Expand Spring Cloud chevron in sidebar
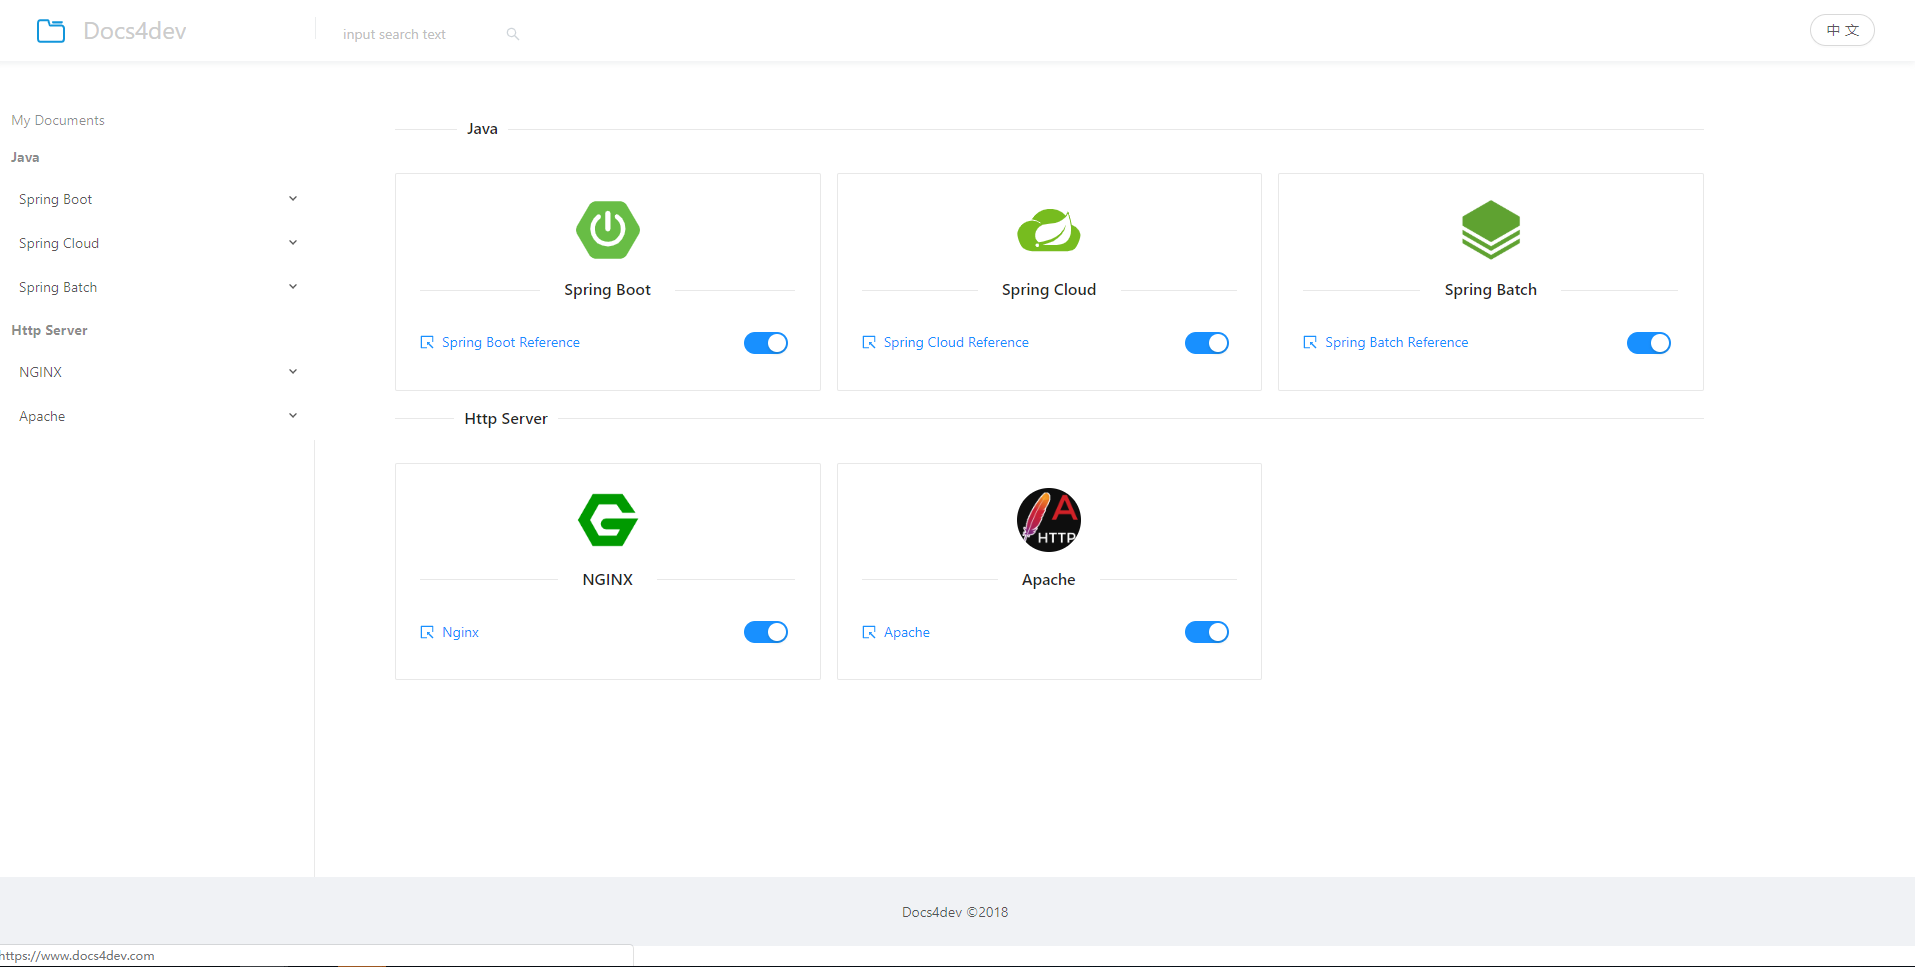 (293, 243)
